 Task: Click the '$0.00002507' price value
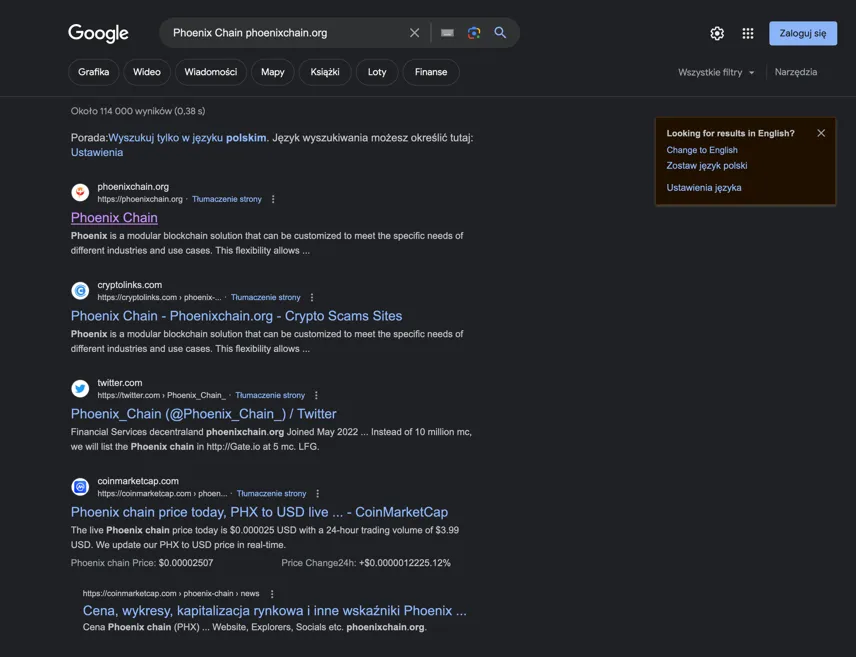pos(186,563)
